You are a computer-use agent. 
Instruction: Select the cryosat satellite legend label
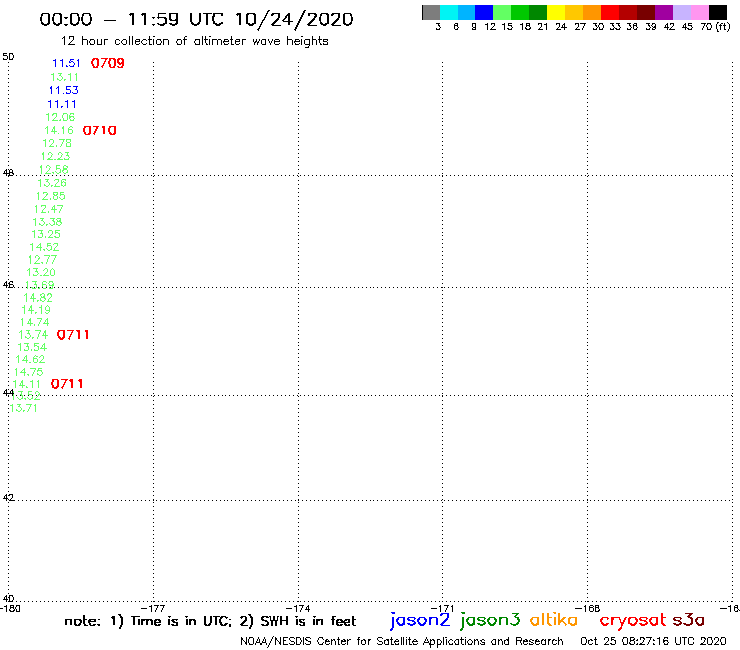click(x=632, y=621)
